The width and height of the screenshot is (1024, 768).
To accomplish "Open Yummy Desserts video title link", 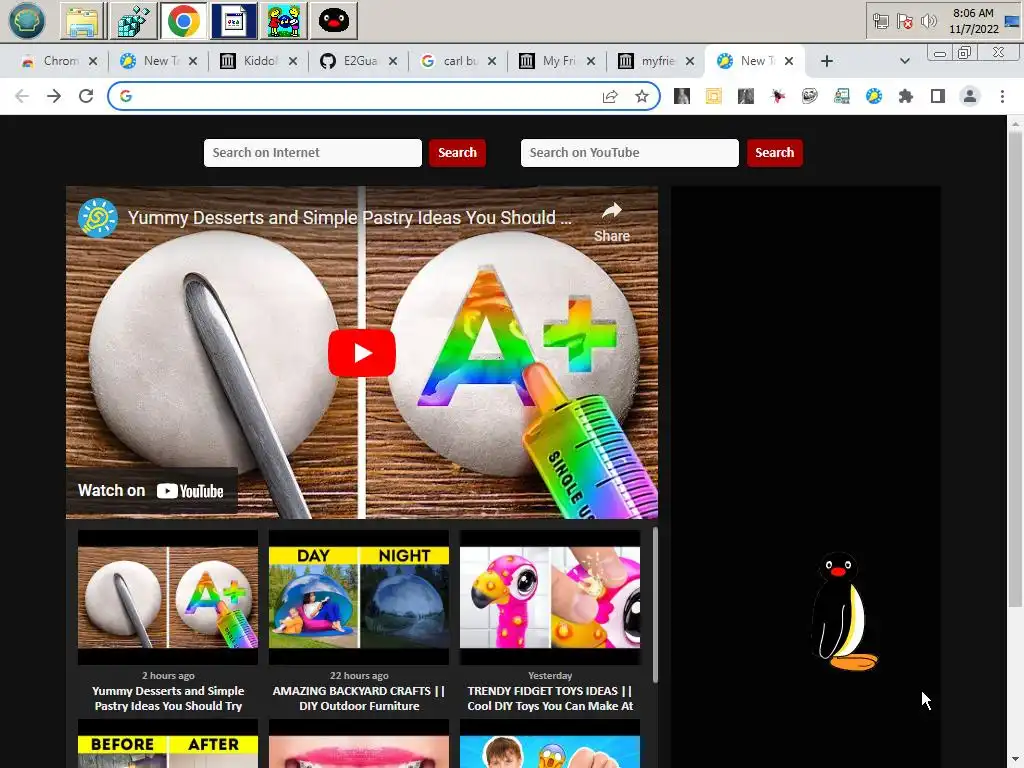I will (349, 217).
